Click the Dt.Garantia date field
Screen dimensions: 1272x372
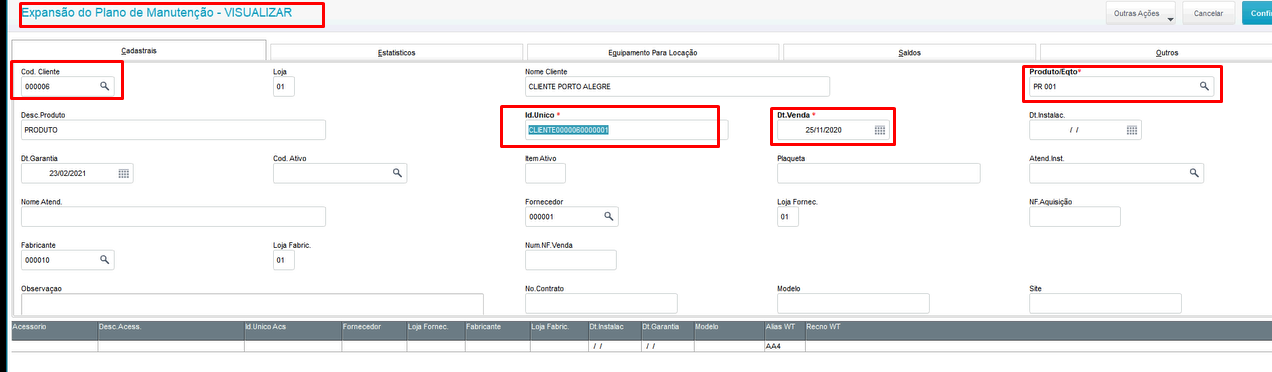pos(77,173)
